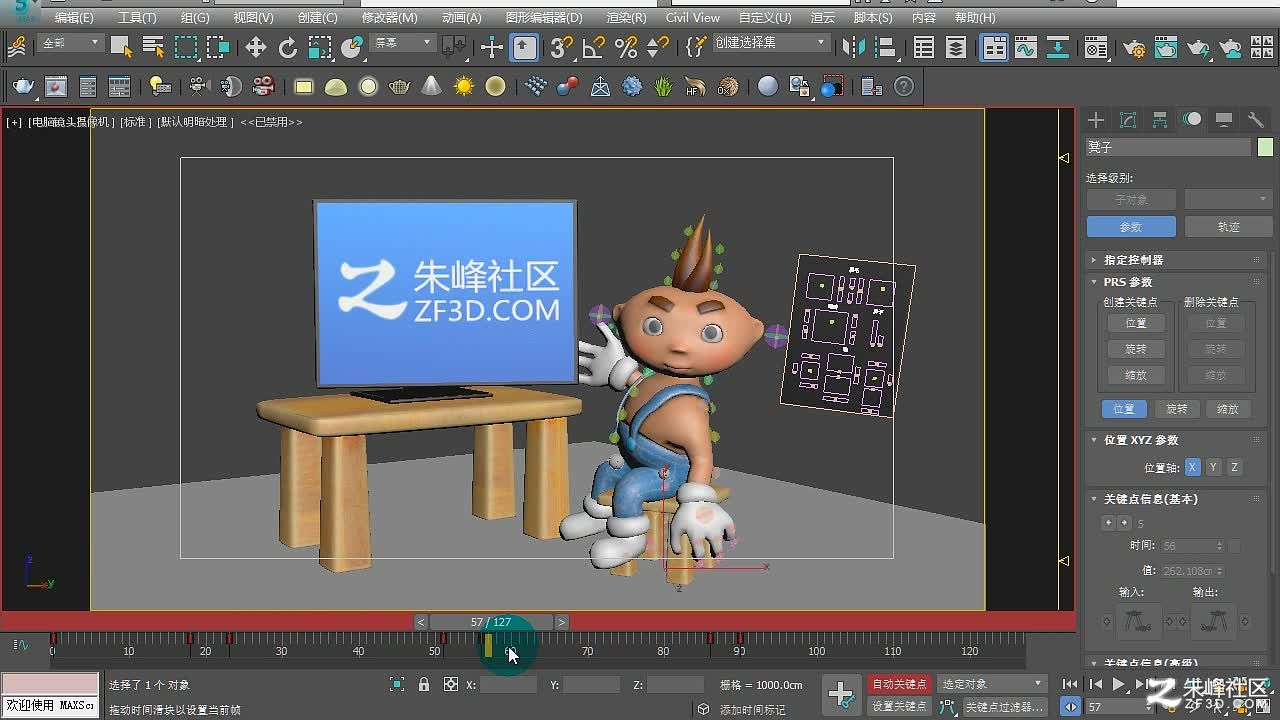Viewport: 1280px width, 720px height.
Task: Open Render Setup teapot gear icon
Action: pos(1134,47)
